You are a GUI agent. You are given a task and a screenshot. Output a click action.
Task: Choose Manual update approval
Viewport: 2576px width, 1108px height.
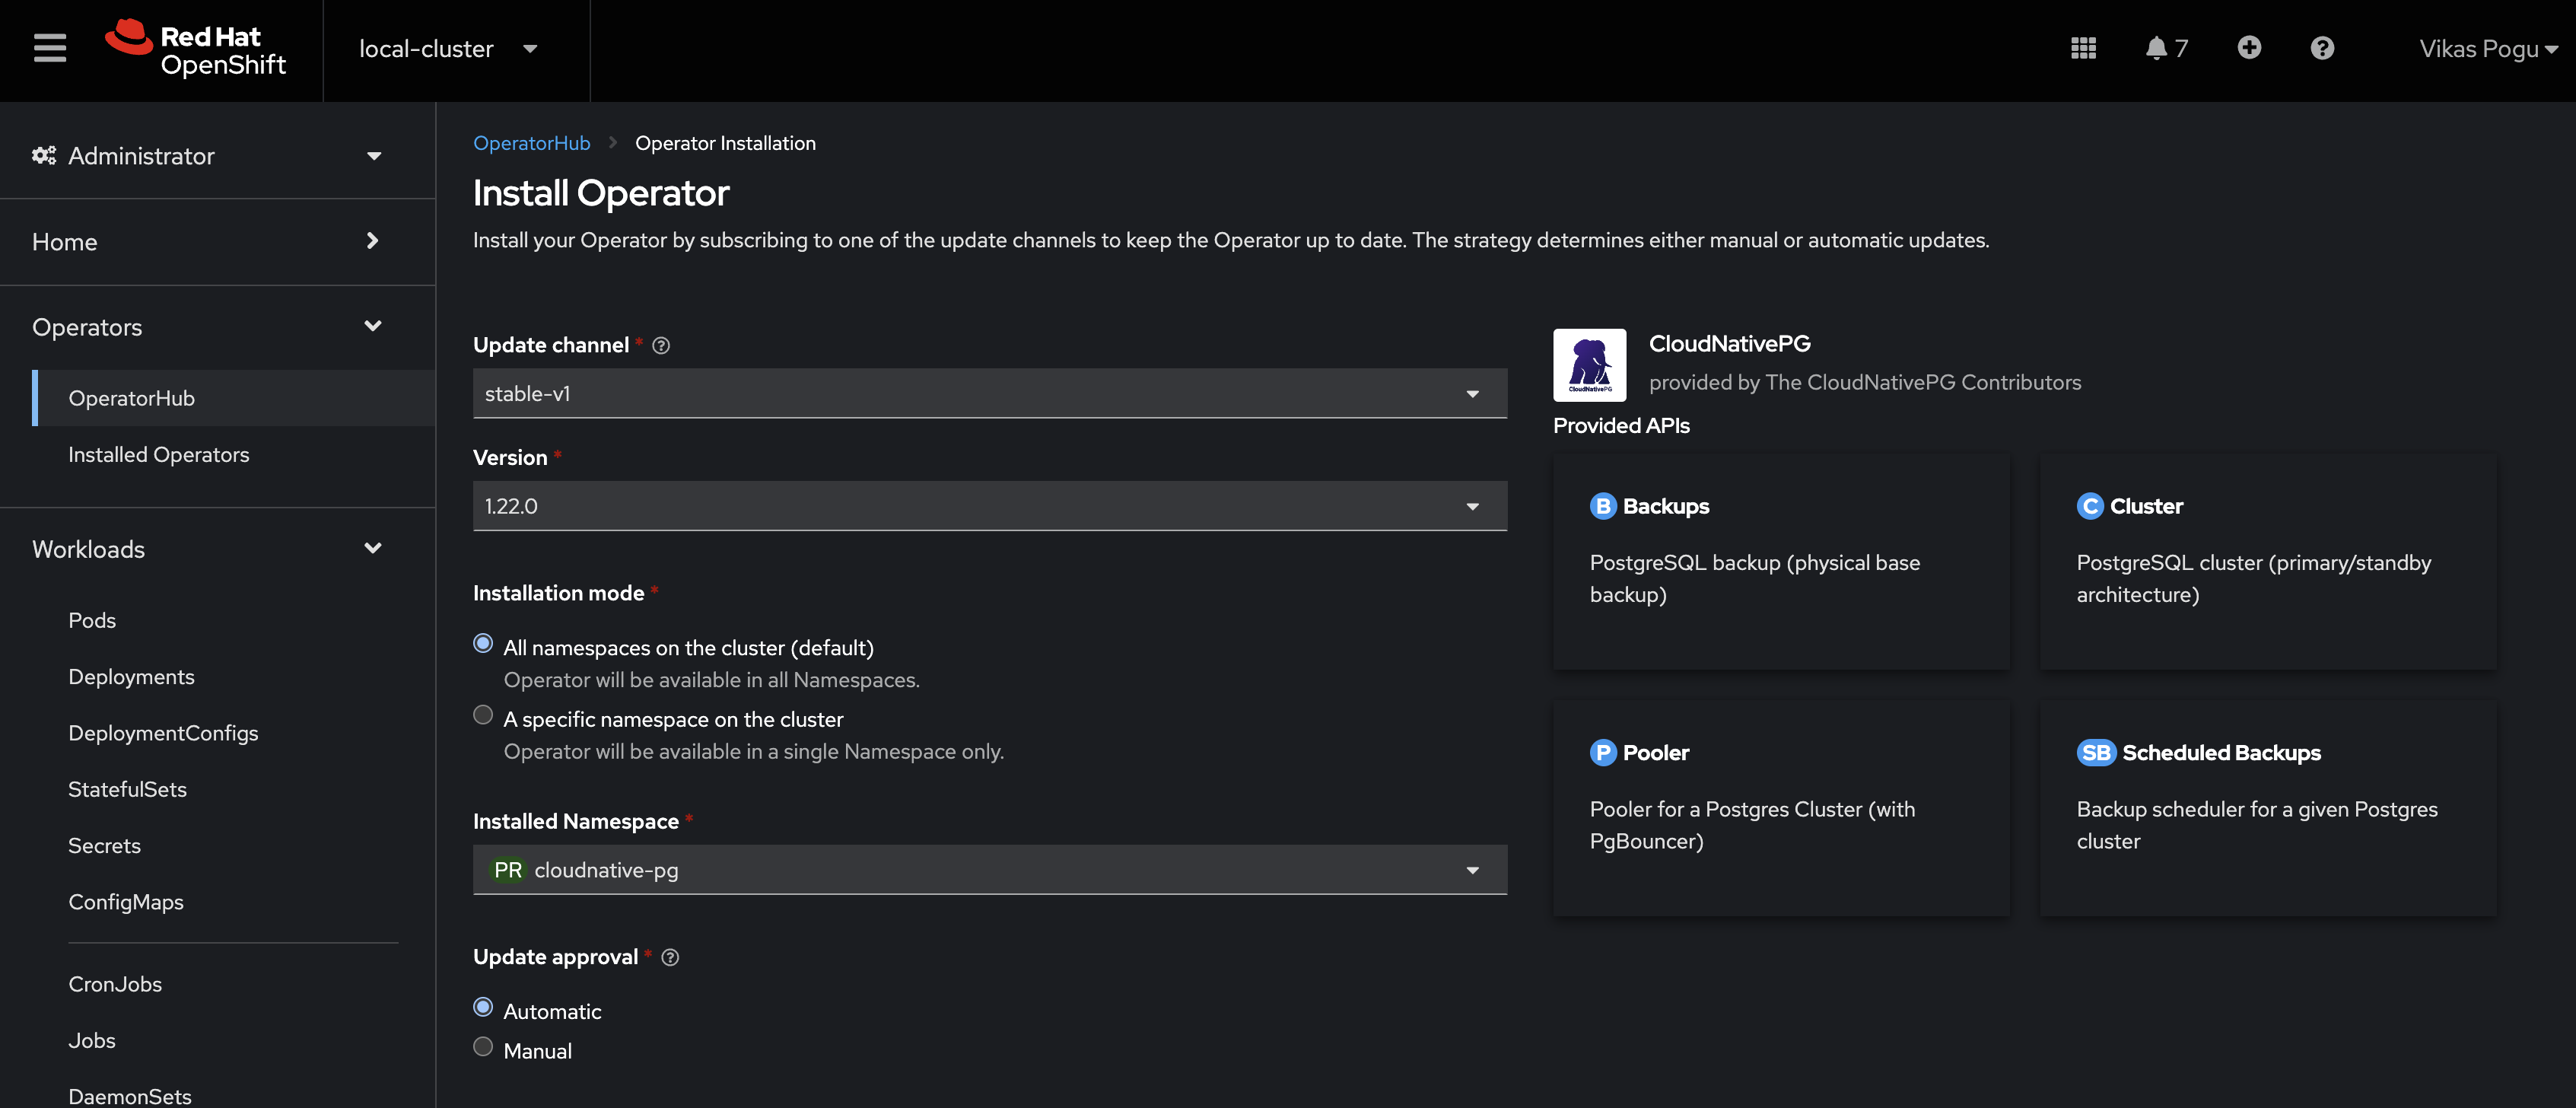(x=483, y=1047)
